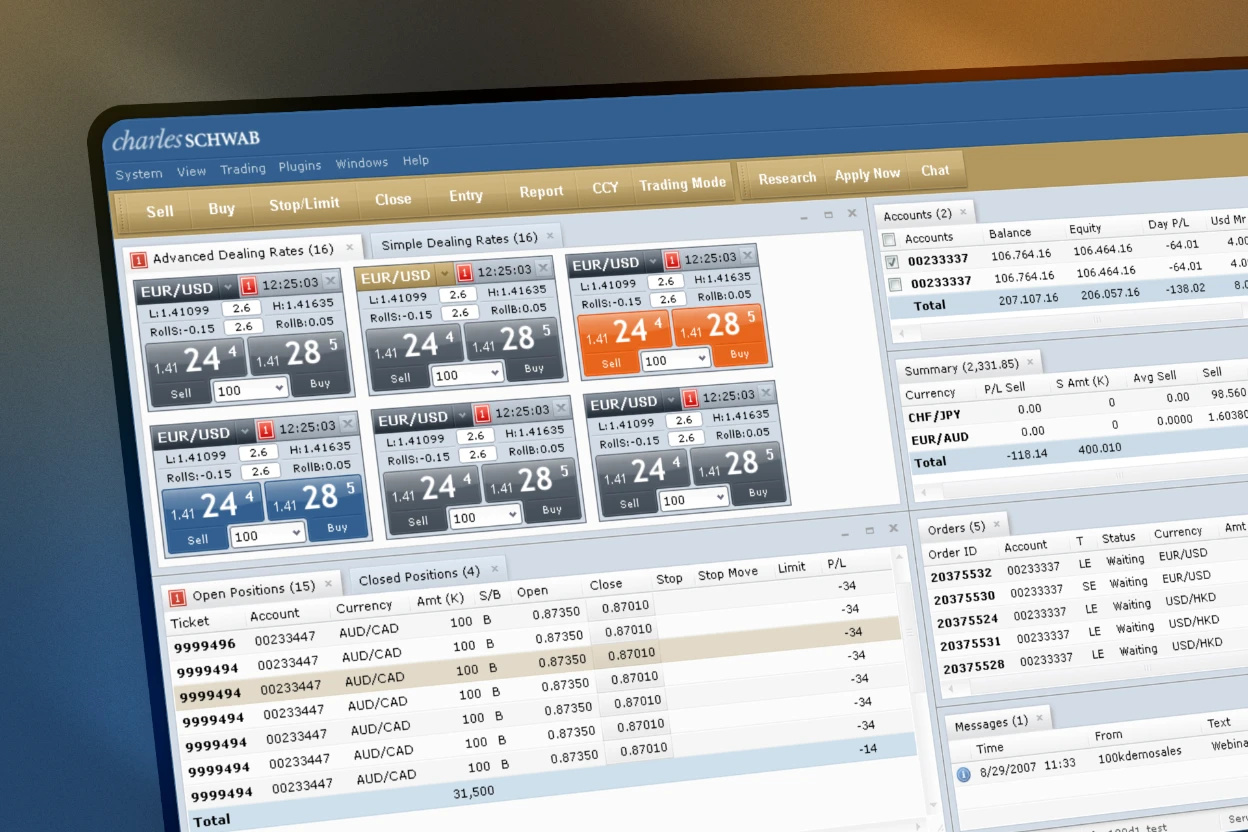Click the Report toolbar item
The width and height of the screenshot is (1248, 832).
(540, 191)
